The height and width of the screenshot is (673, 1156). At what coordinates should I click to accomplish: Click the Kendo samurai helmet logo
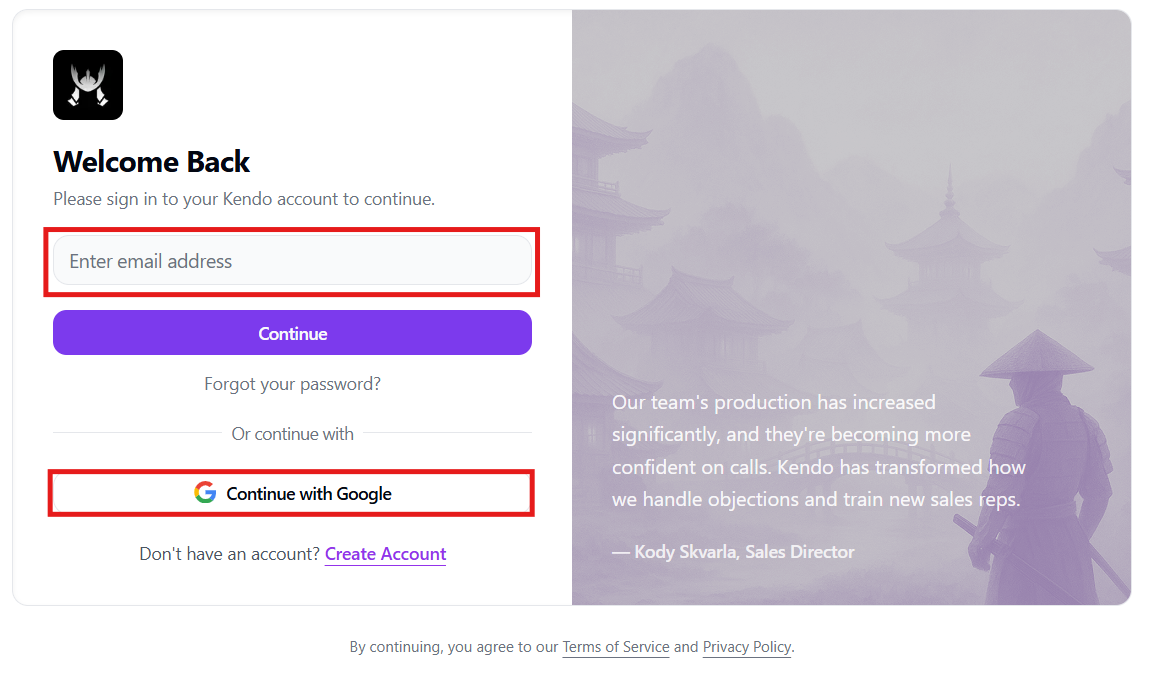pos(88,85)
